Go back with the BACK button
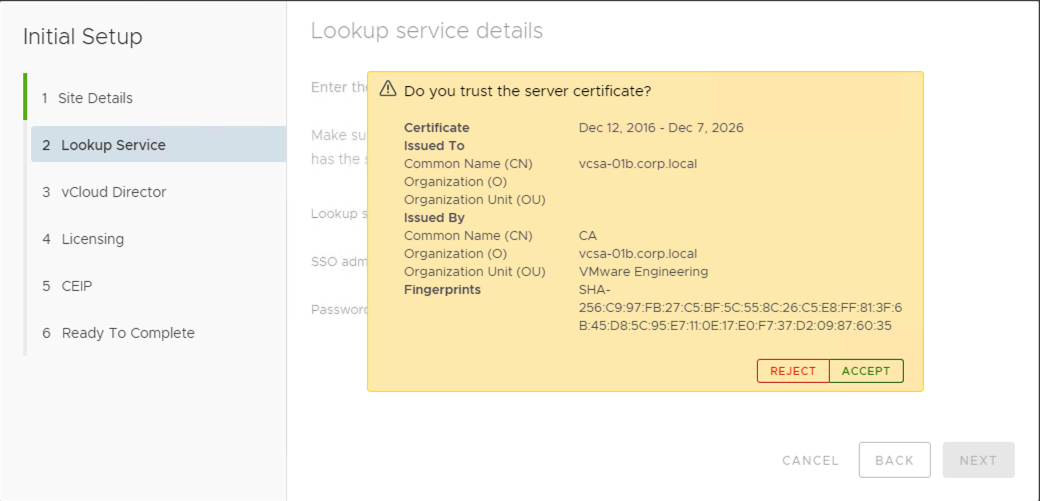This screenshot has width=1040, height=501. [x=894, y=460]
